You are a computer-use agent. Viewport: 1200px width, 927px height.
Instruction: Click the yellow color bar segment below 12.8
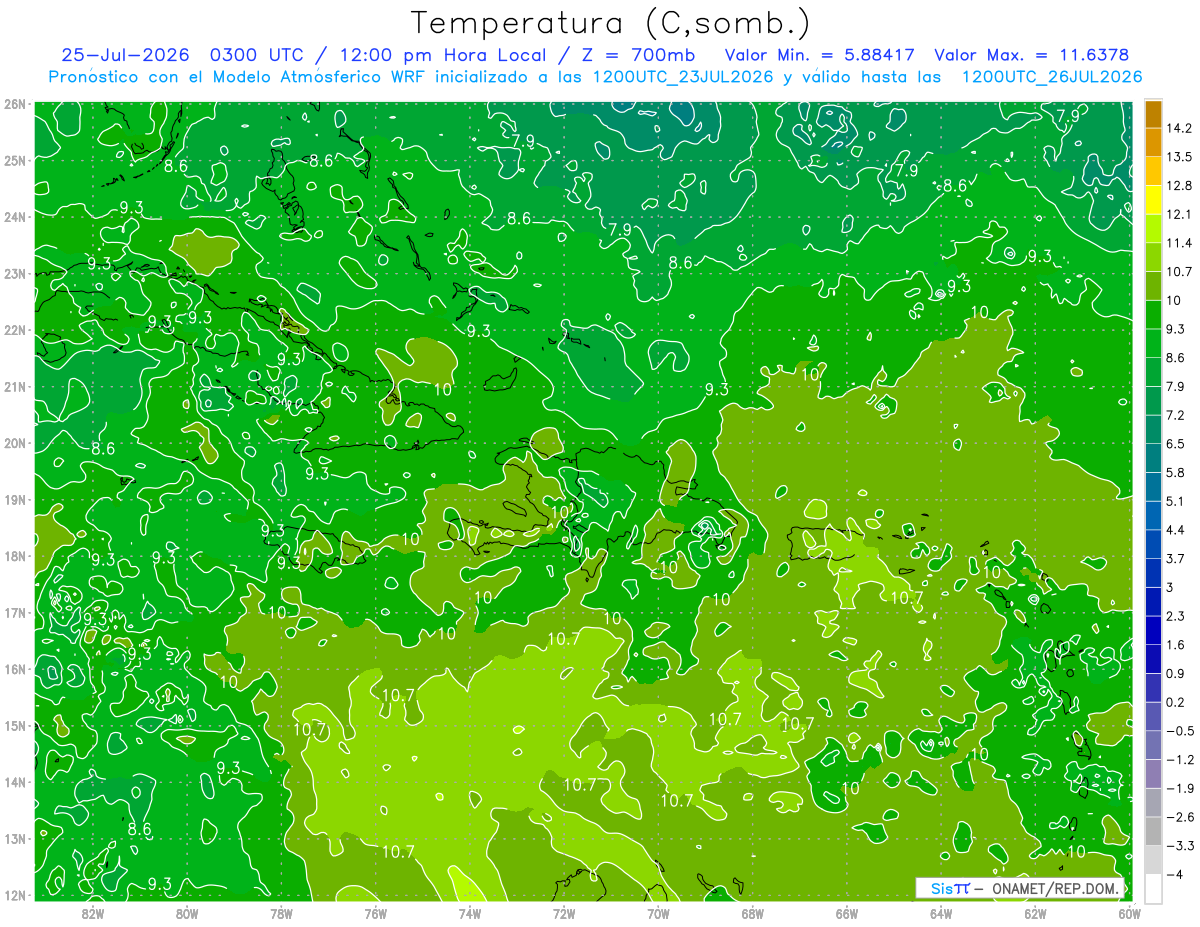pos(1152,200)
